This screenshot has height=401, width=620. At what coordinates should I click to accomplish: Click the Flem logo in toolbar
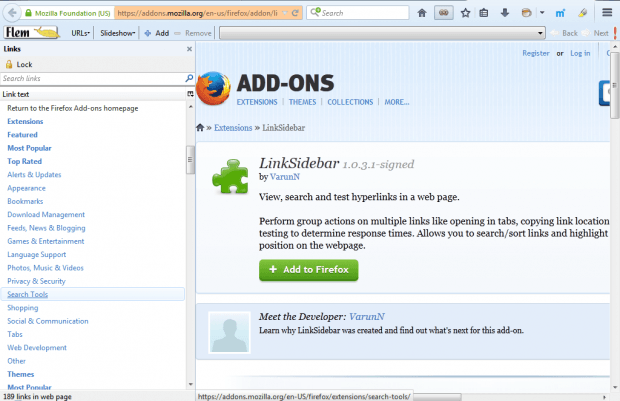pyautogui.click(x=32, y=32)
